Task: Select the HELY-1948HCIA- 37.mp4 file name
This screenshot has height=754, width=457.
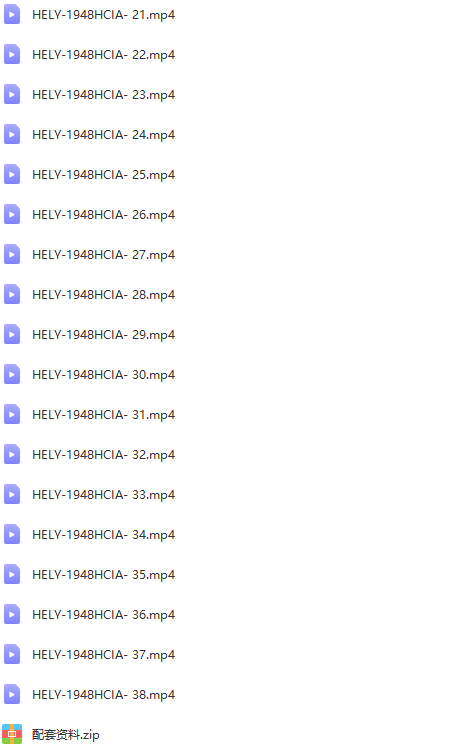Action: coord(103,654)
